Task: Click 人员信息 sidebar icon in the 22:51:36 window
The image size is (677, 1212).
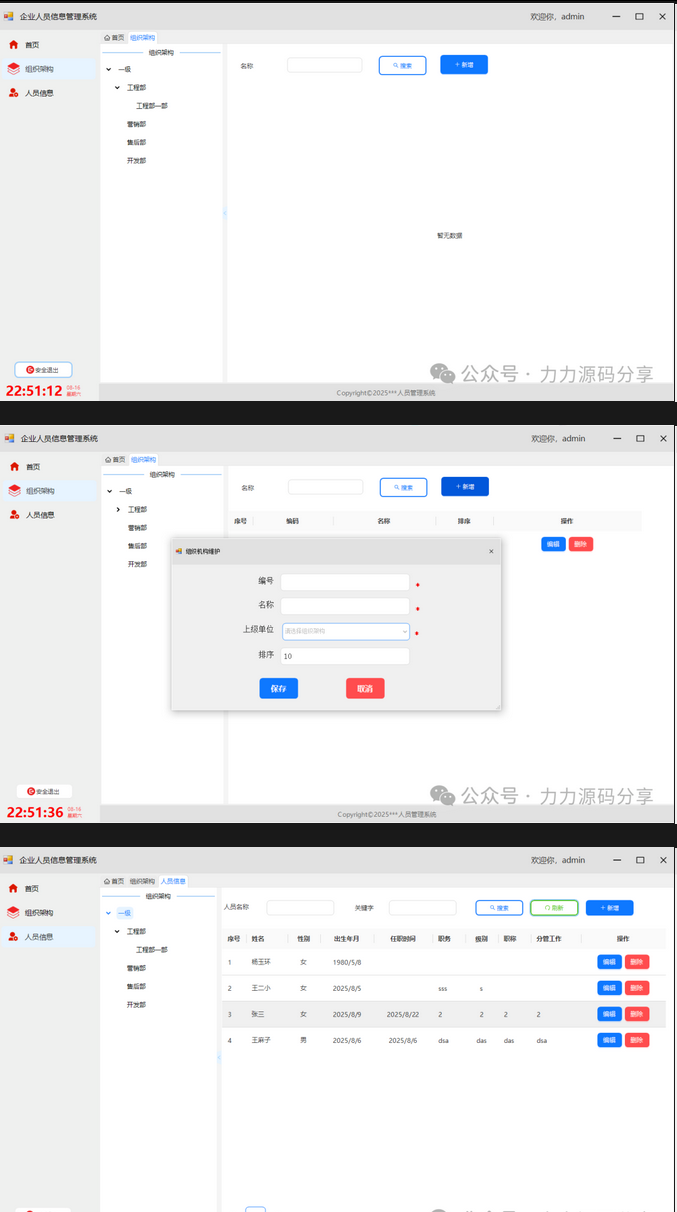Action: pos(14,515)
